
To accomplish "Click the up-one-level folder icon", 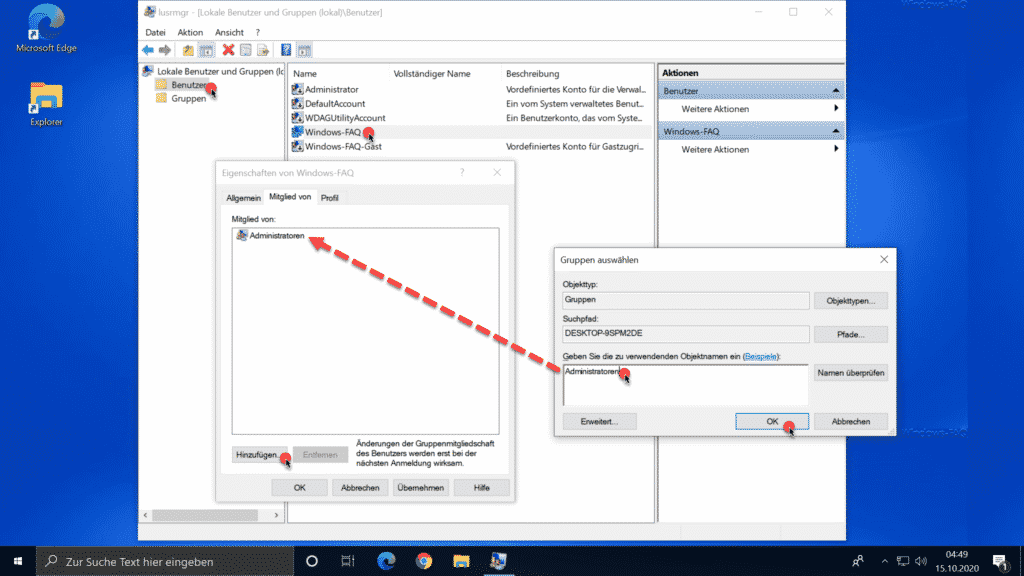I will click(x=188, y=50).
